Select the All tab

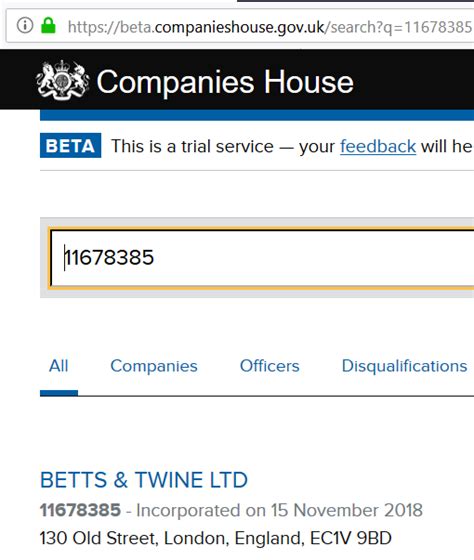coord(59,366)
